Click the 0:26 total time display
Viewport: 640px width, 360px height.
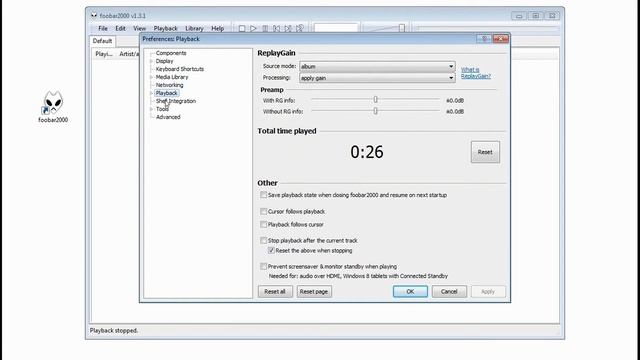(367, 152)
